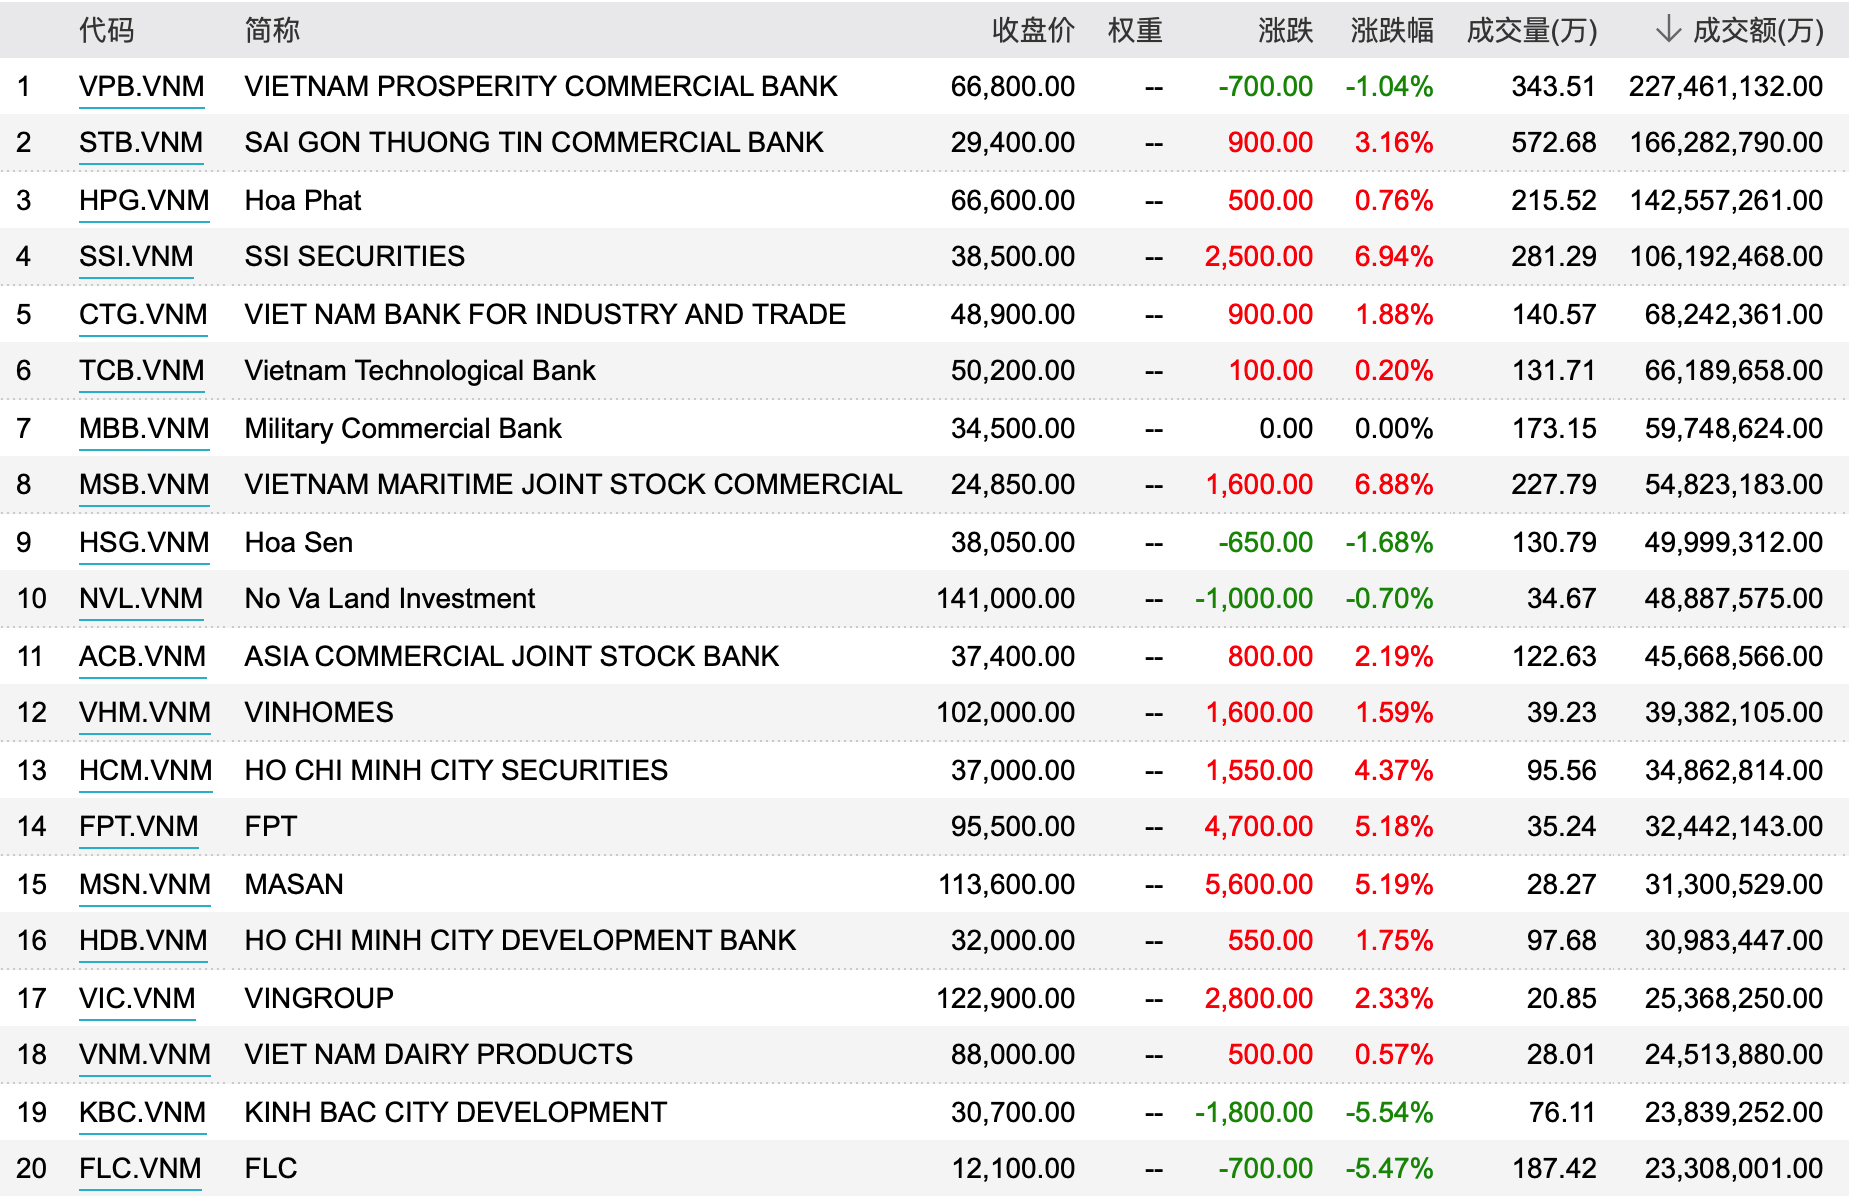Open the MBB.VNM stock link
Image resolution: width=1849 pixels, height=1196 pixels.
pyautogui.click(x=144, y=429)
